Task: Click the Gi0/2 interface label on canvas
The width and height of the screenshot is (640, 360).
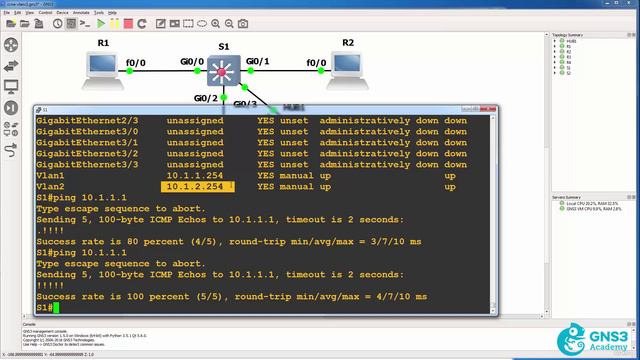Action: point(206,98)
